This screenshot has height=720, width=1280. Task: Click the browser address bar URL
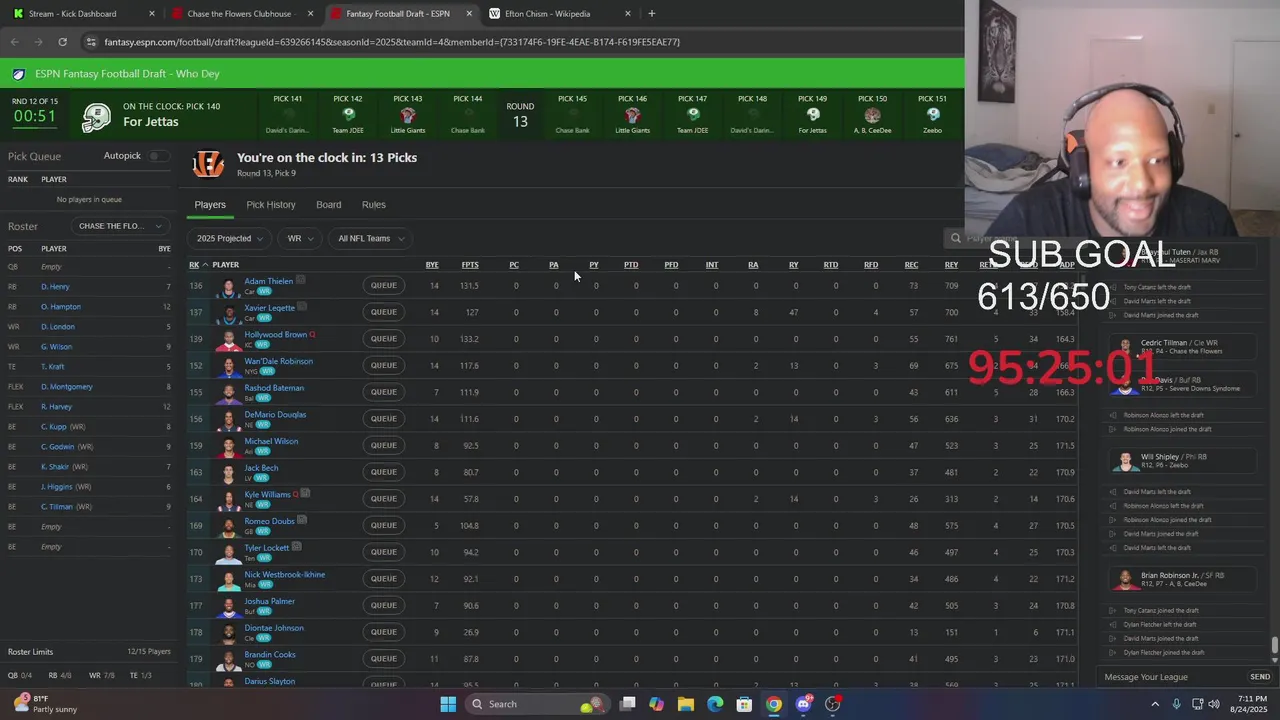392,42
